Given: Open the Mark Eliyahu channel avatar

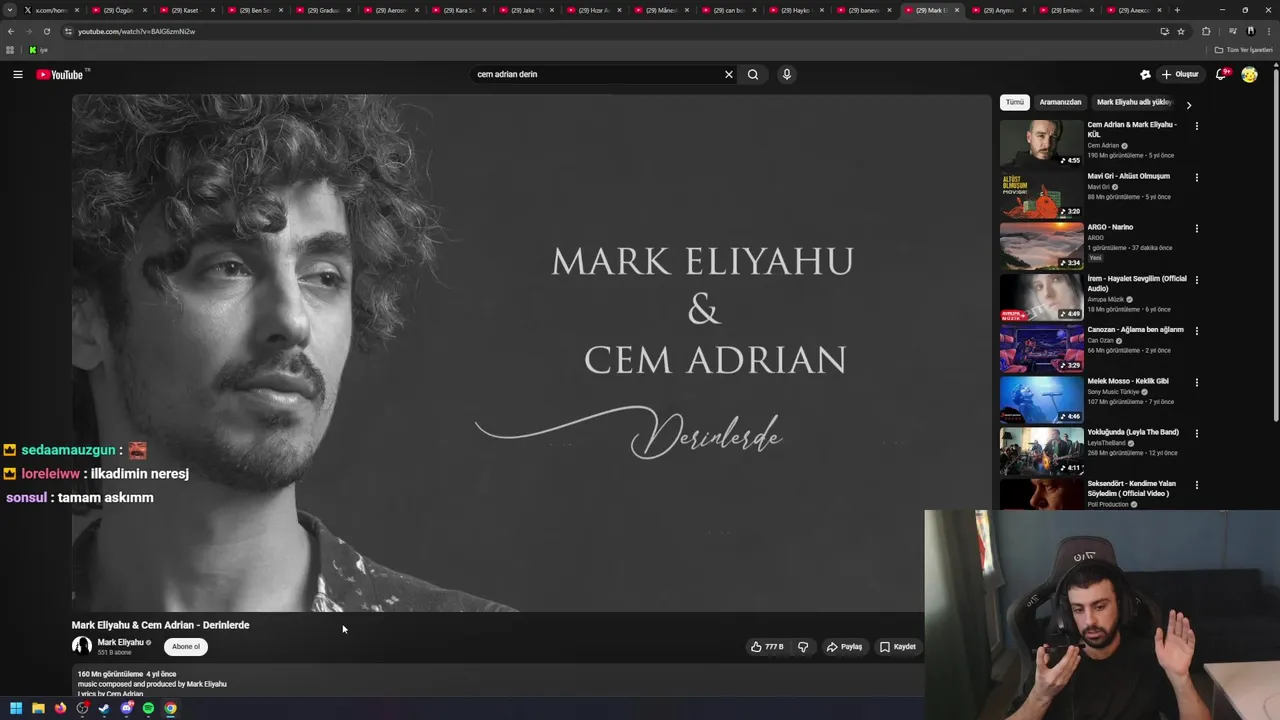Looking at the screenshot, I should pyautogui.click(x=82, y=646).
